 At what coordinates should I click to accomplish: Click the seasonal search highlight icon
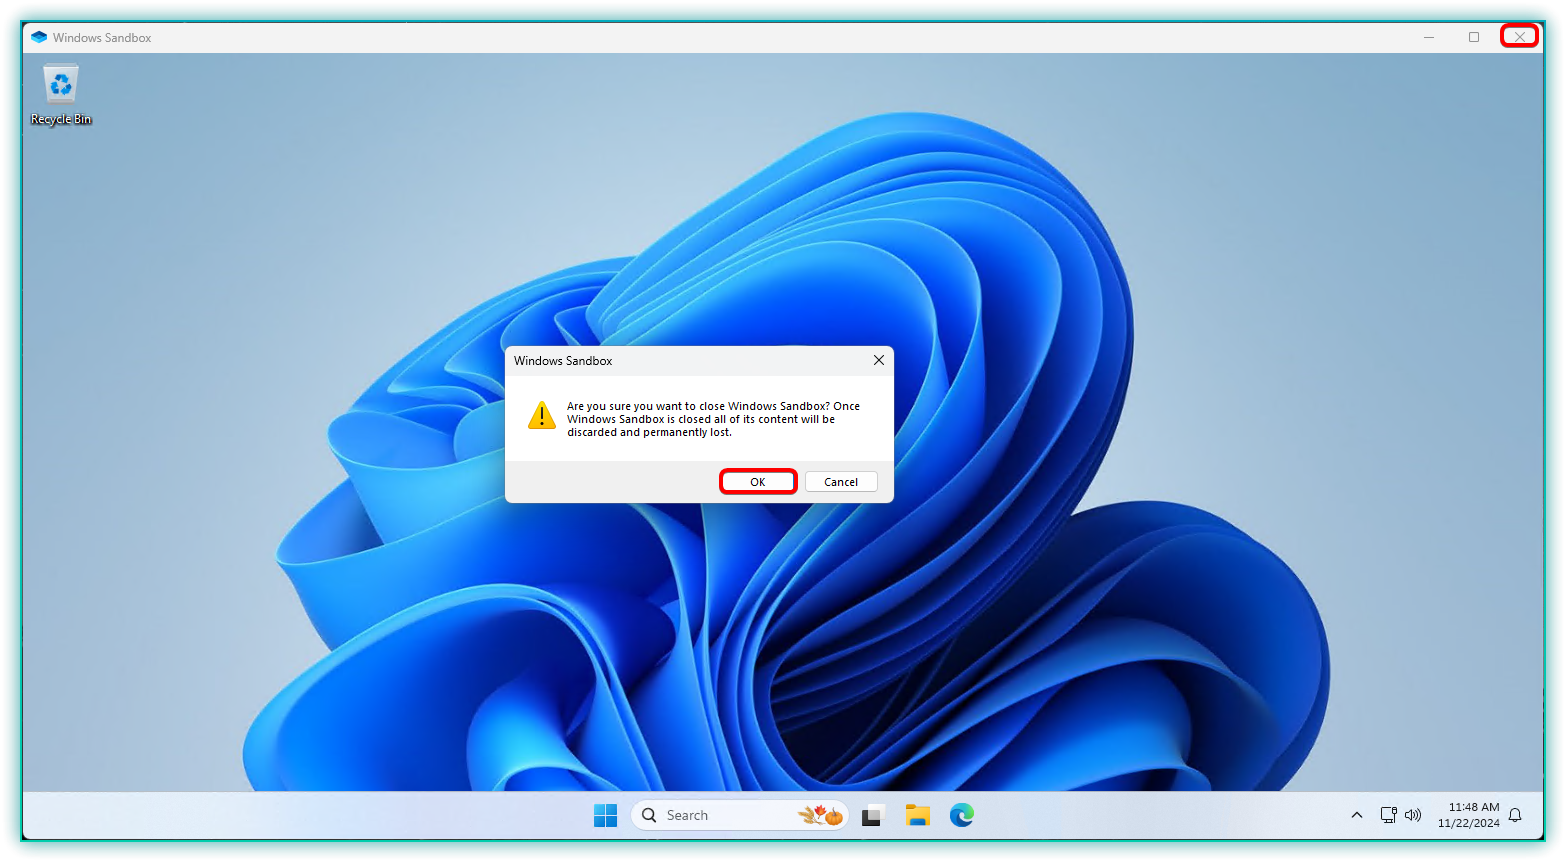pos(821,816)
